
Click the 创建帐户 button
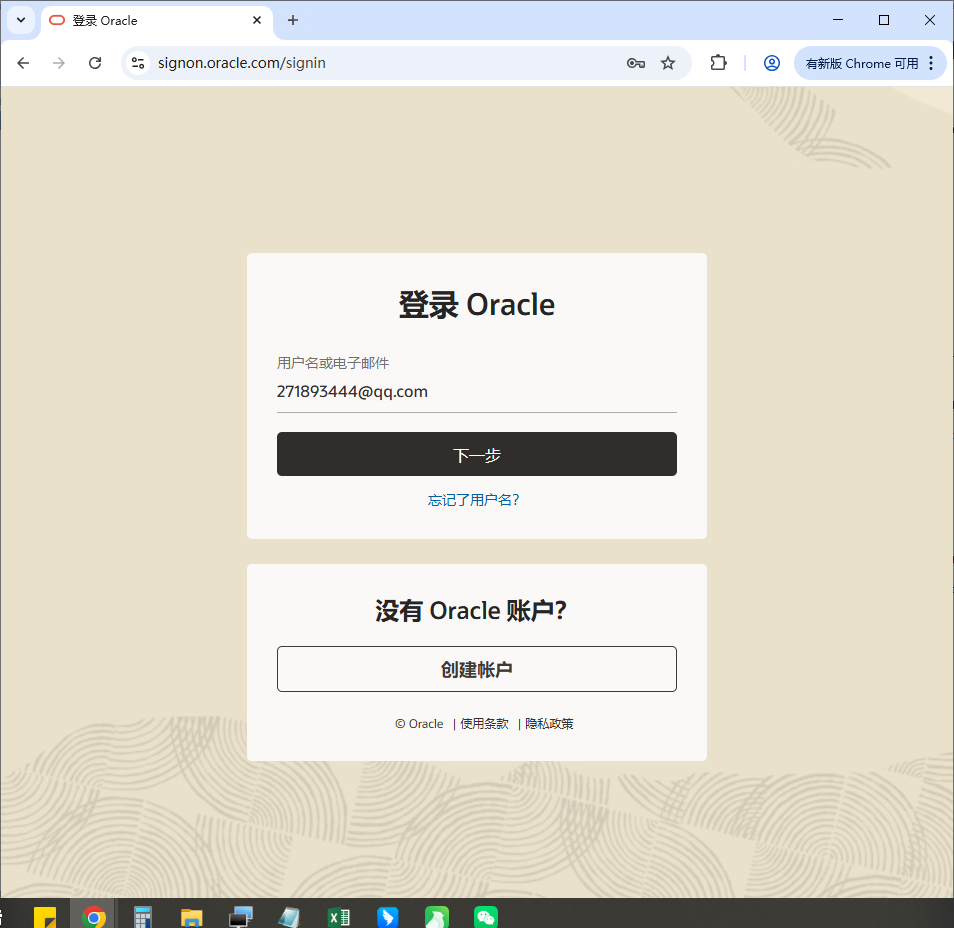[476, 668]
